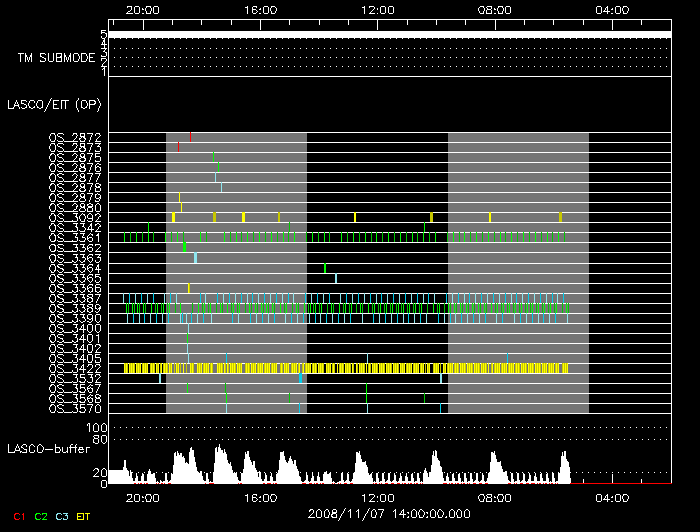The width and height of the screenshot is (700, 532).
Task: Select the yellow EIT legend entry
Action: point(85,515)
